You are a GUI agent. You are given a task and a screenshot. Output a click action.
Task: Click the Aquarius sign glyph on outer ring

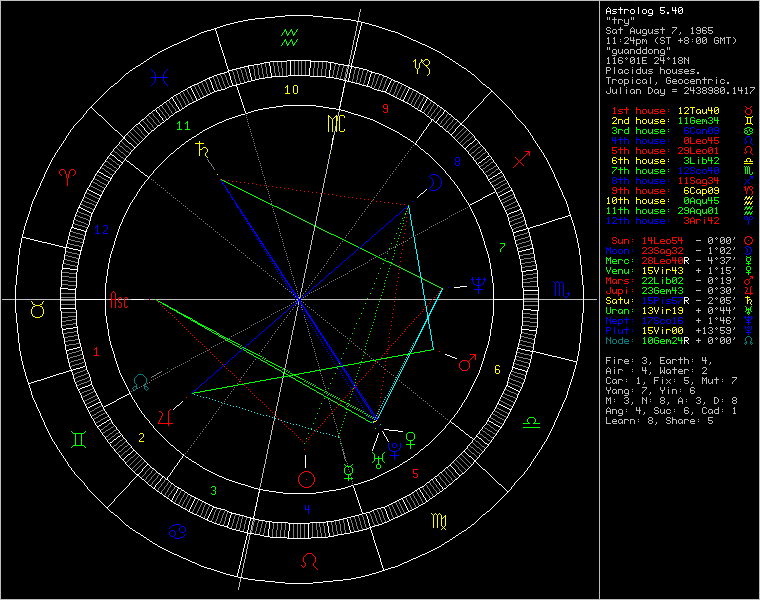(x=289, y=38)
